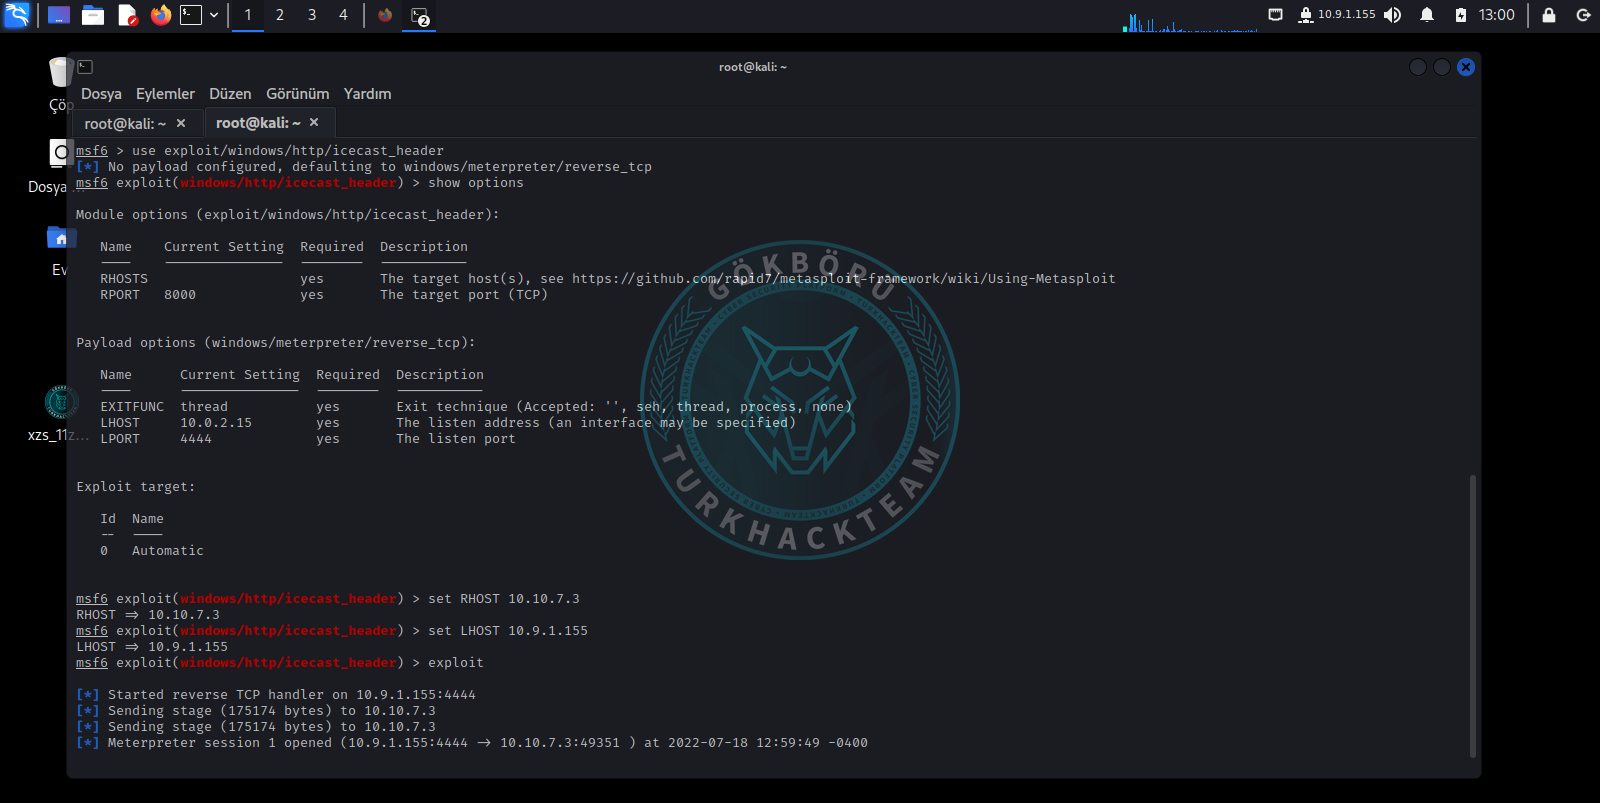Click the VPN IP indicator 10.9.1.155

coord(1337,15)
